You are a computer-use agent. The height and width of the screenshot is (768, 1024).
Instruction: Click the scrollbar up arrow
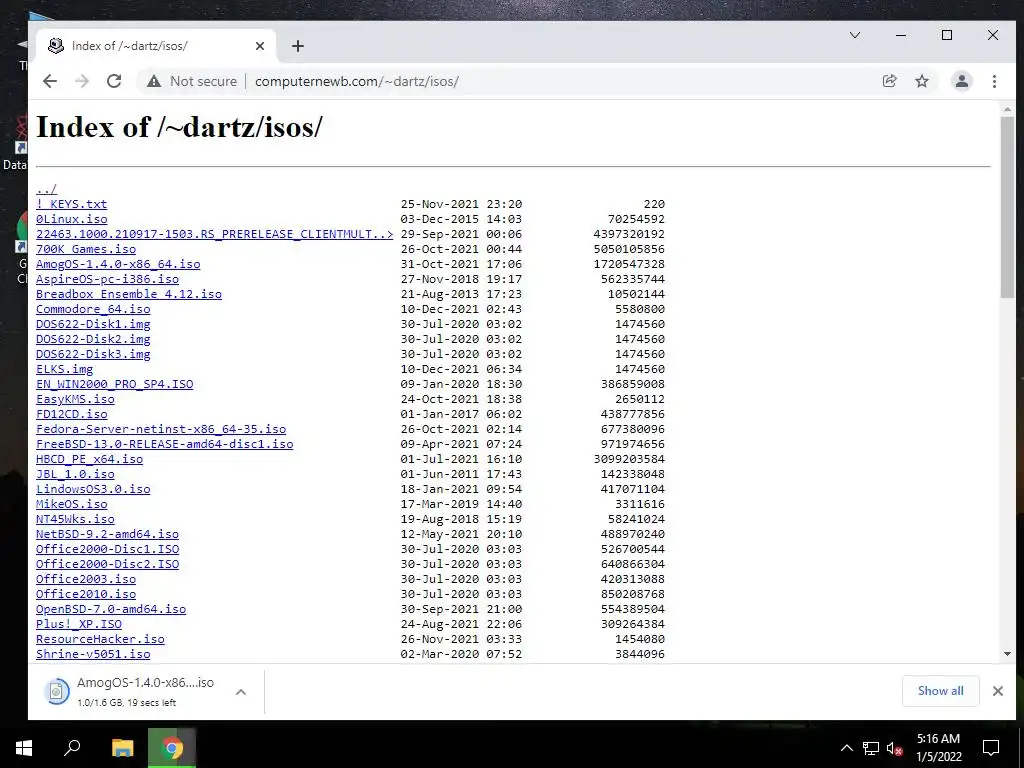(x=1007, y=109)
